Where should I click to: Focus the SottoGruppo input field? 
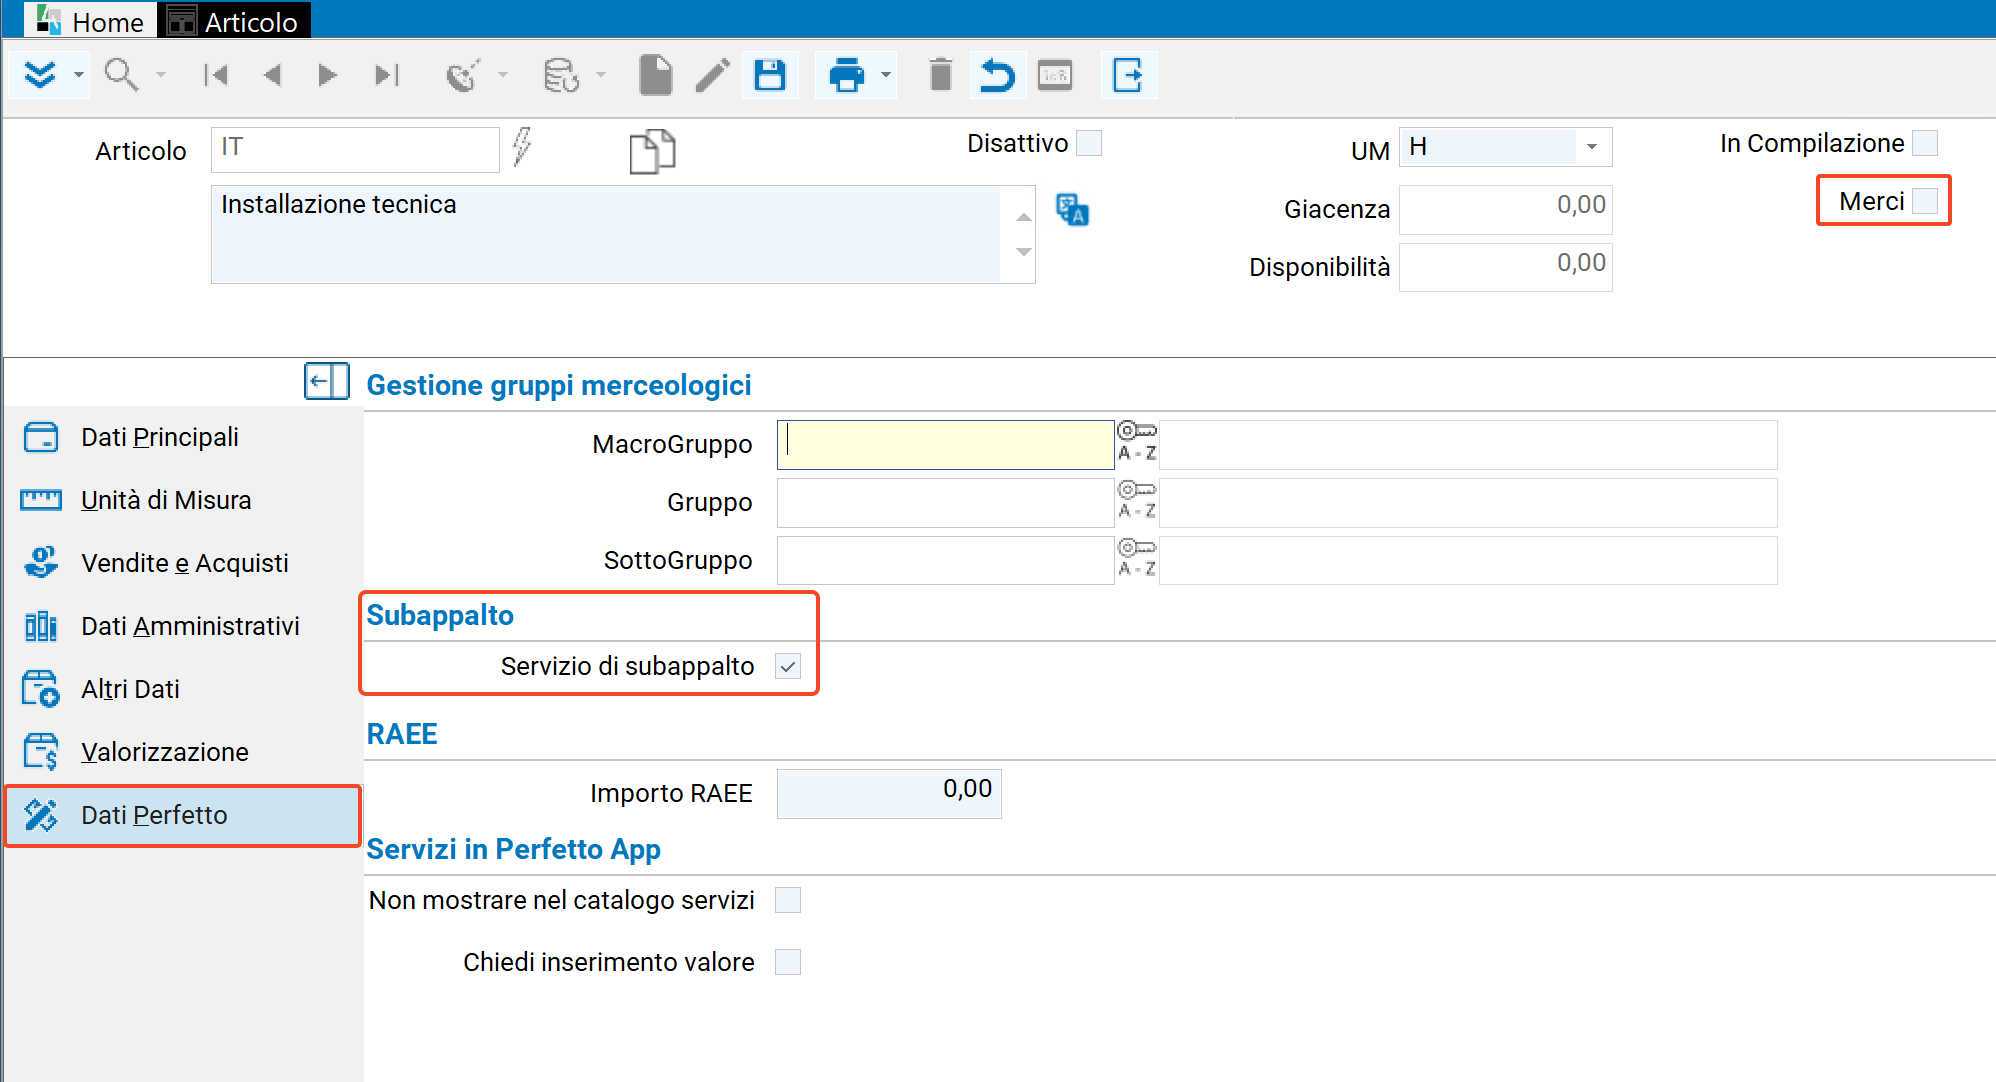(945, 560)
